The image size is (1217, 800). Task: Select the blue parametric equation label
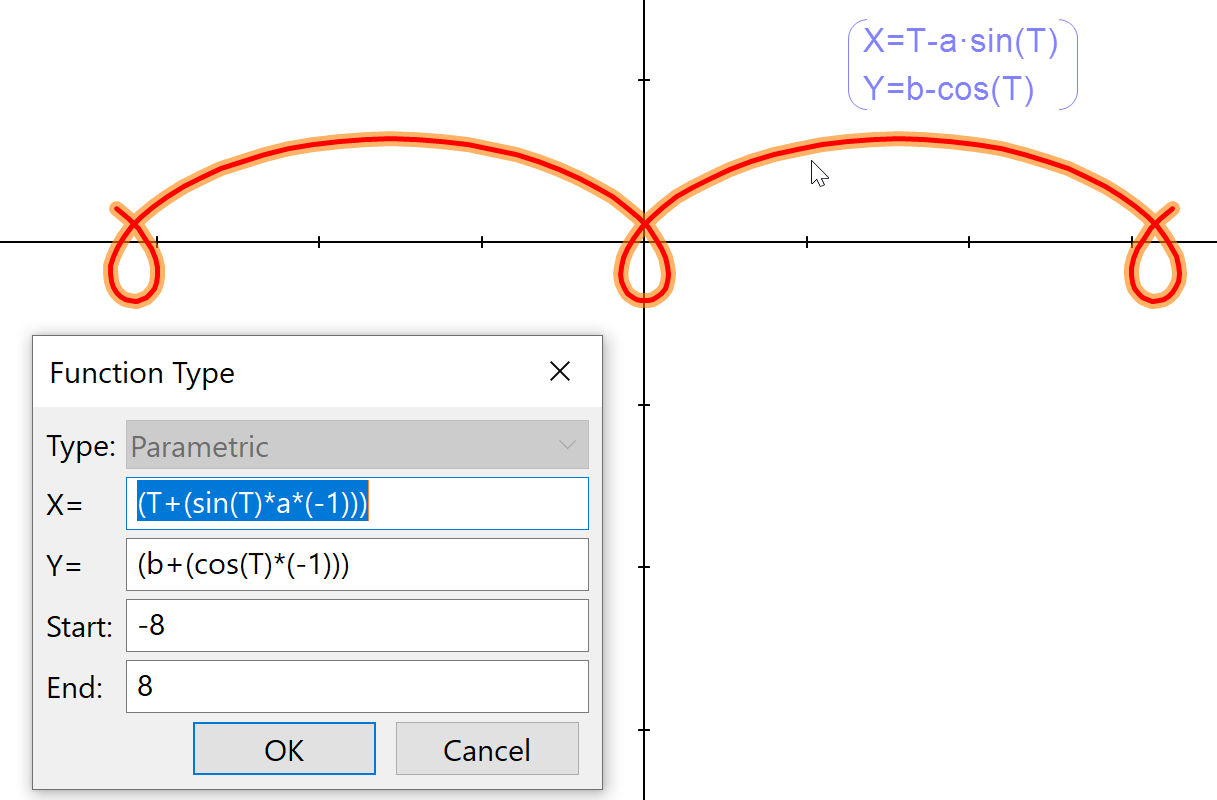(x=962, y=64)
